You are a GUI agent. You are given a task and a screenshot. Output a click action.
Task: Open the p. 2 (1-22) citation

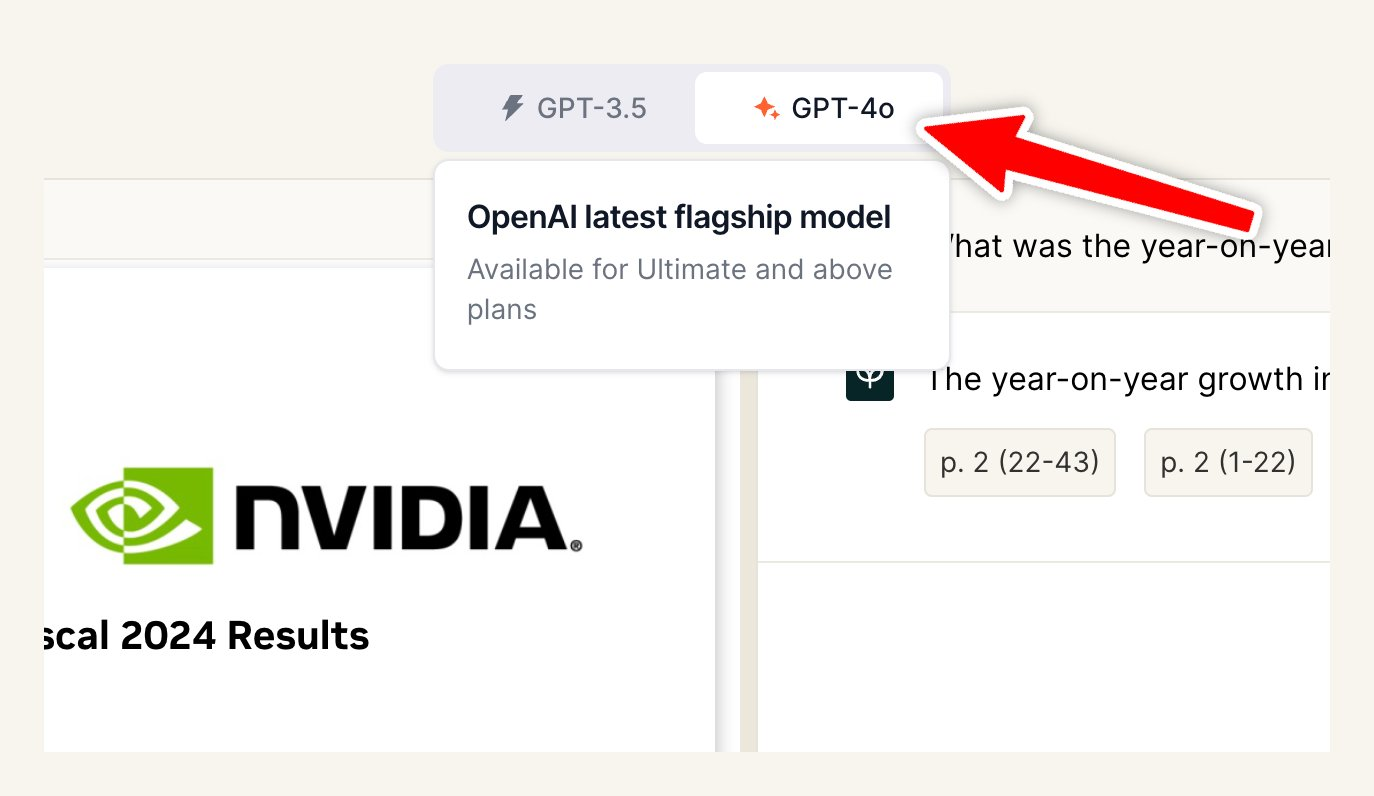(1227, 462)
